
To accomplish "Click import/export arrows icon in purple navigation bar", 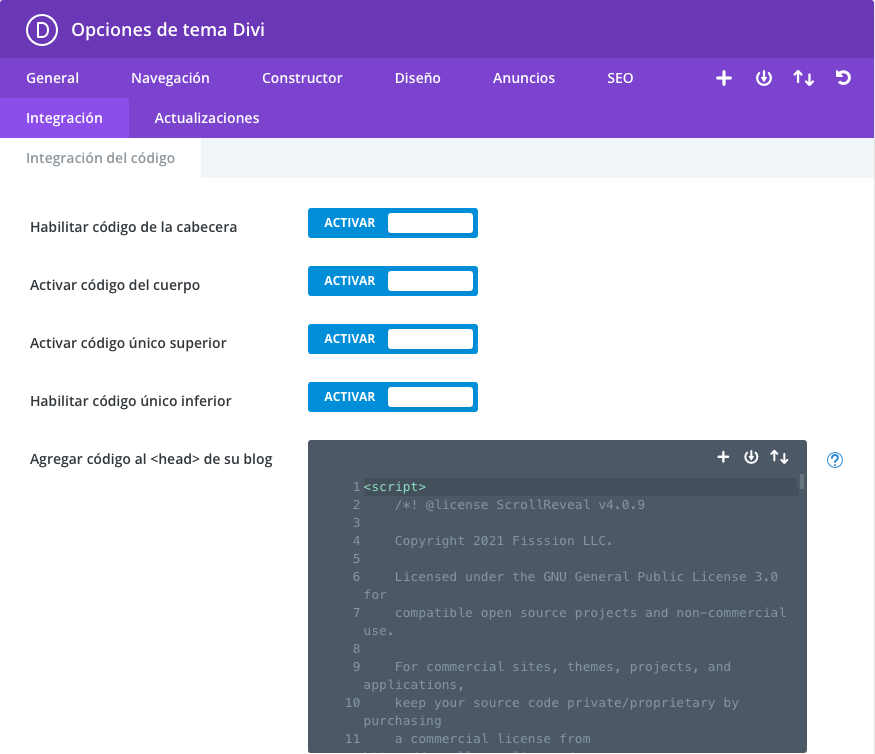I will point(803,78).
